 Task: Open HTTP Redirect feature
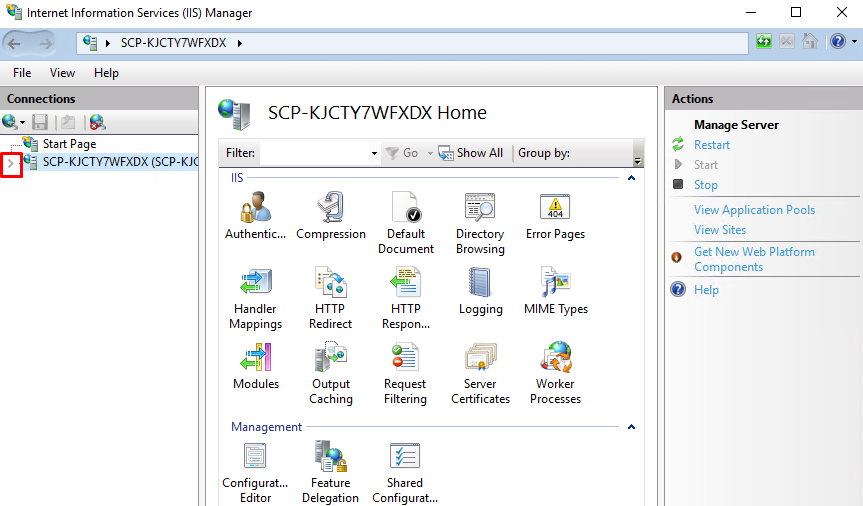[330, 298]
